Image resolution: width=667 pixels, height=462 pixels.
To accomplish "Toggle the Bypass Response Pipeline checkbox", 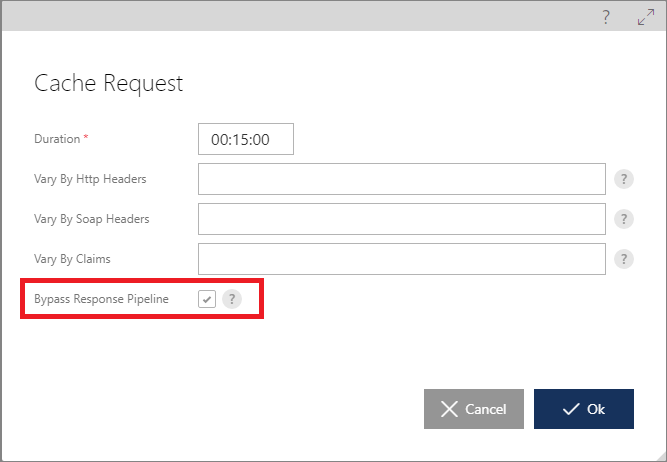I will 207,299.
